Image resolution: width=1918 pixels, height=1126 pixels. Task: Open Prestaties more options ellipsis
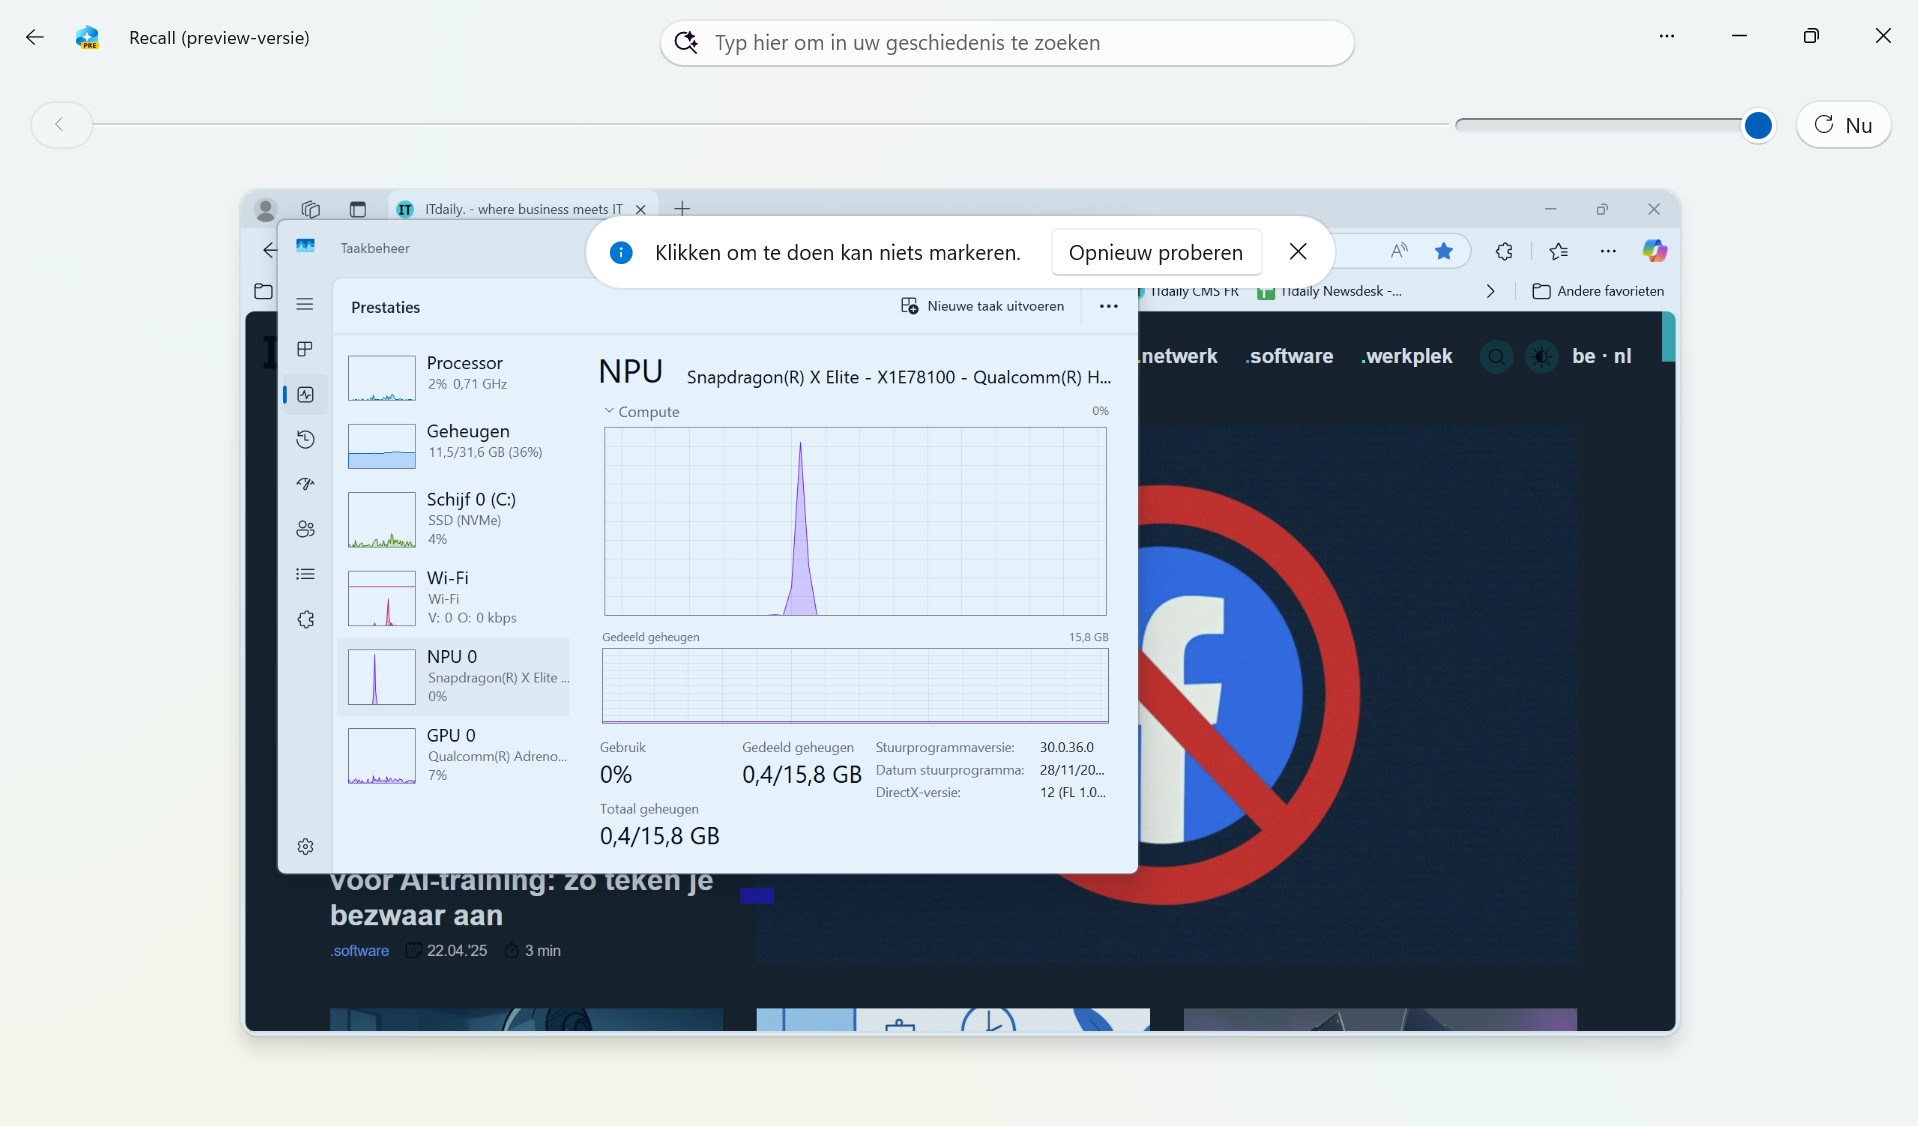1108,306
